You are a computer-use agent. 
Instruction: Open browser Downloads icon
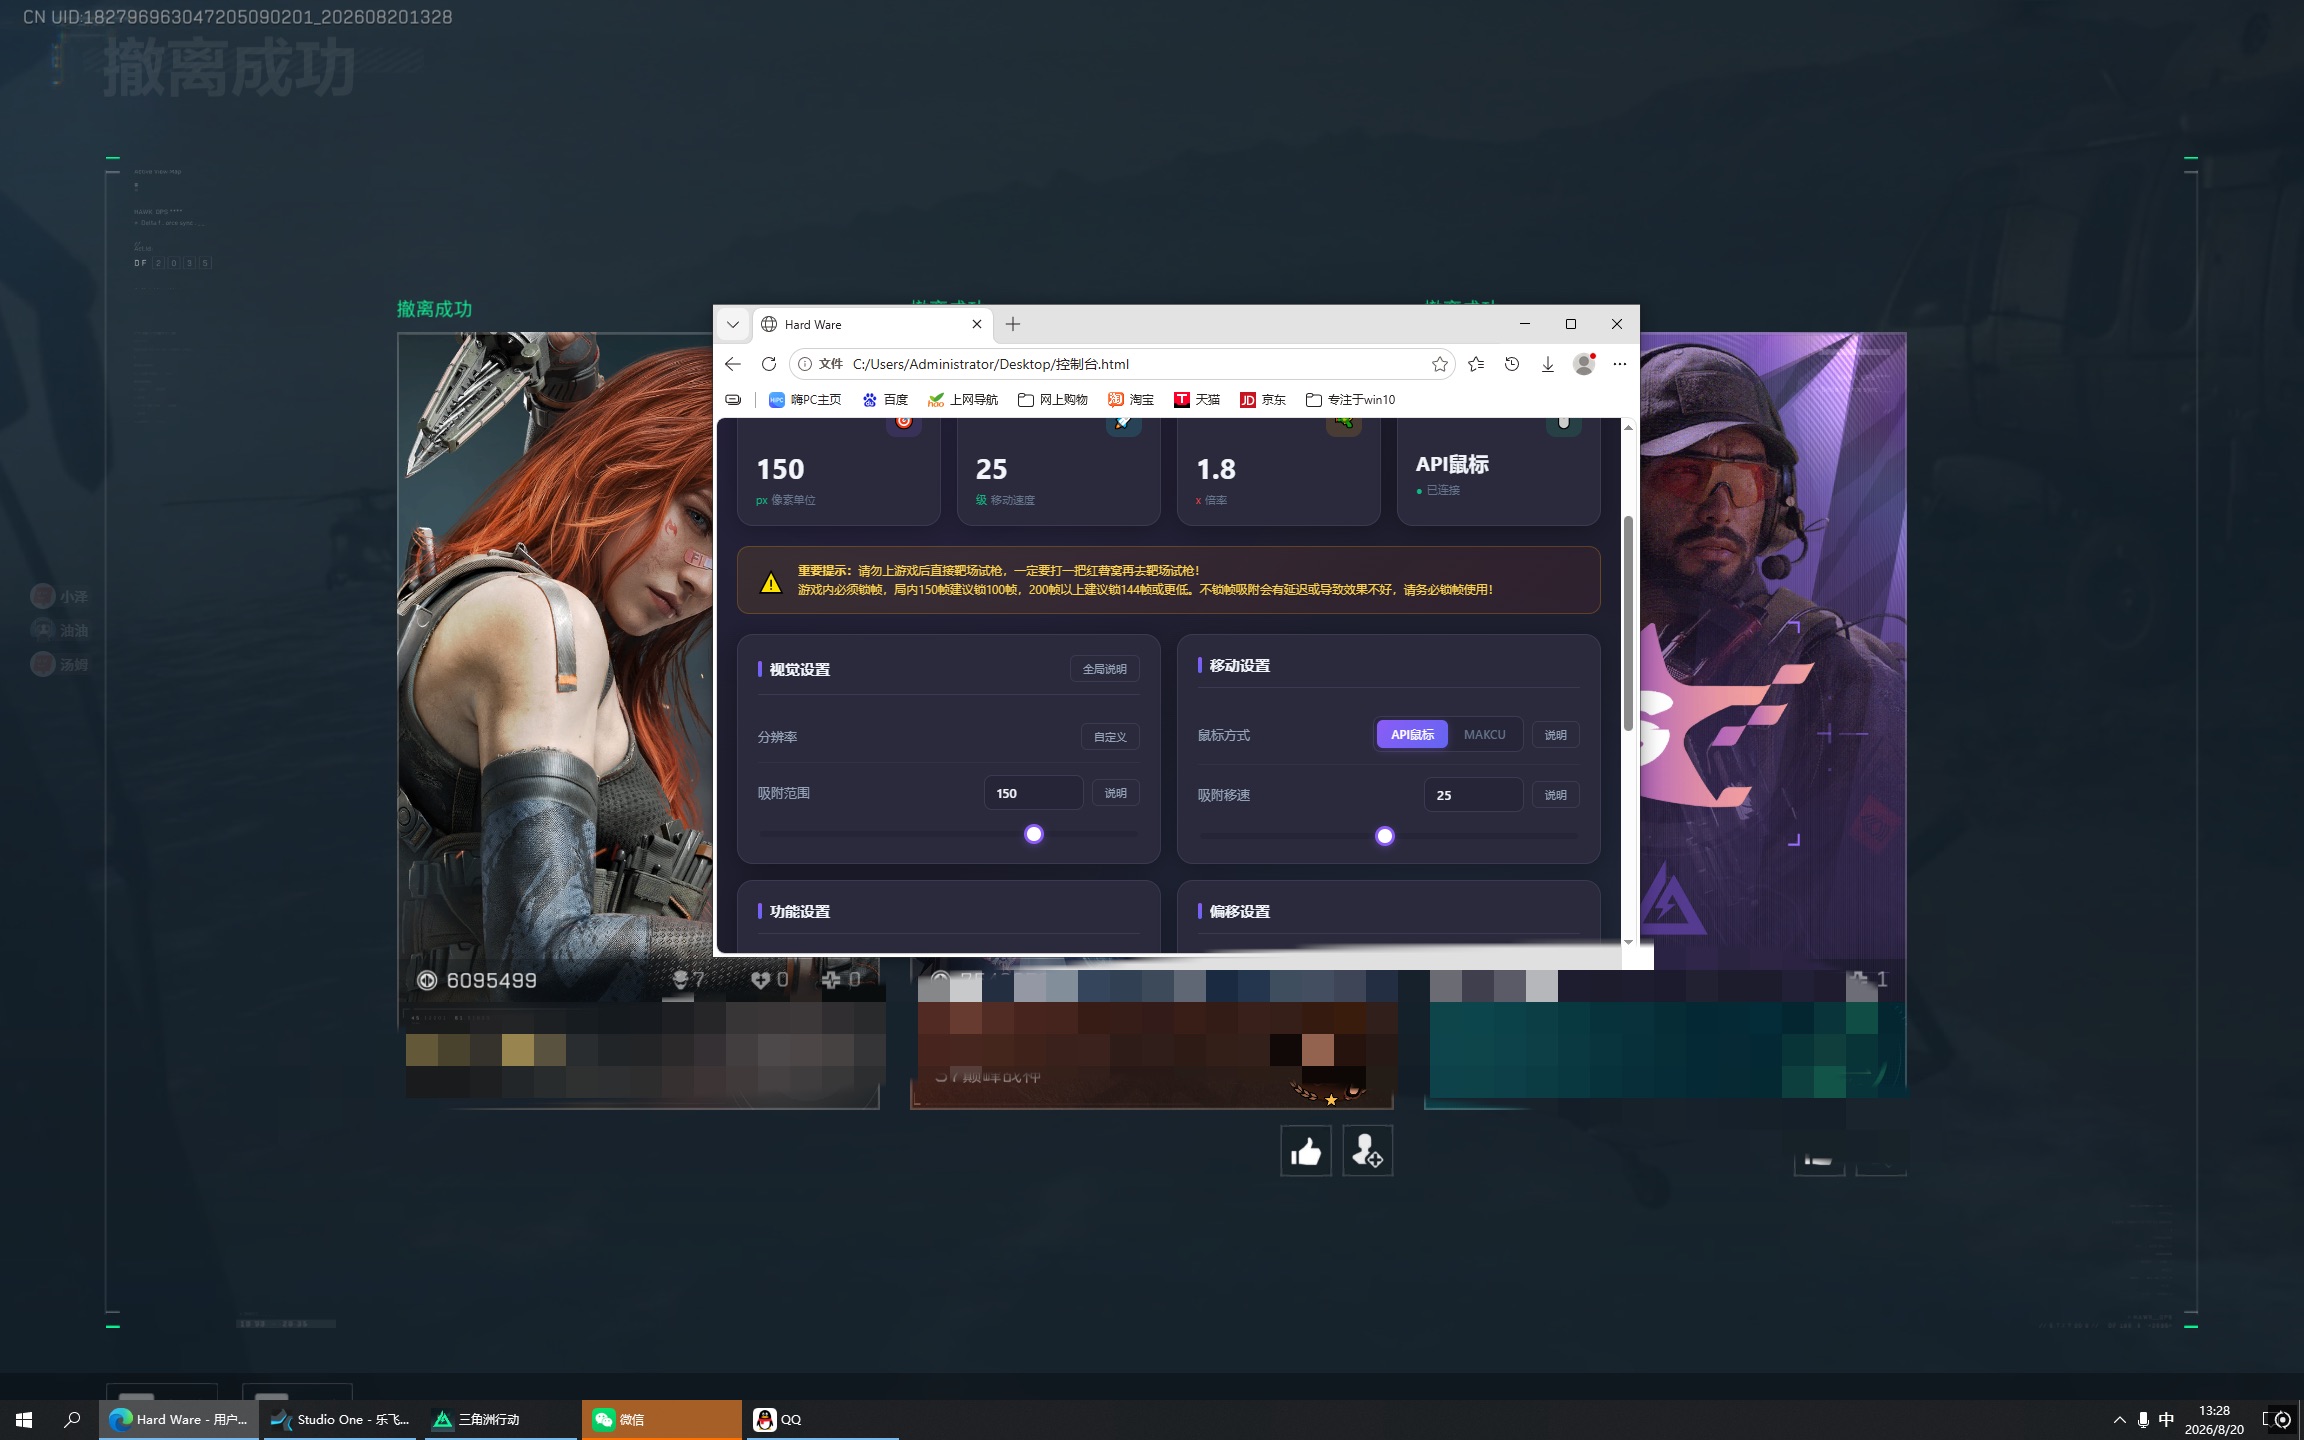click(x=1548, y=364)
